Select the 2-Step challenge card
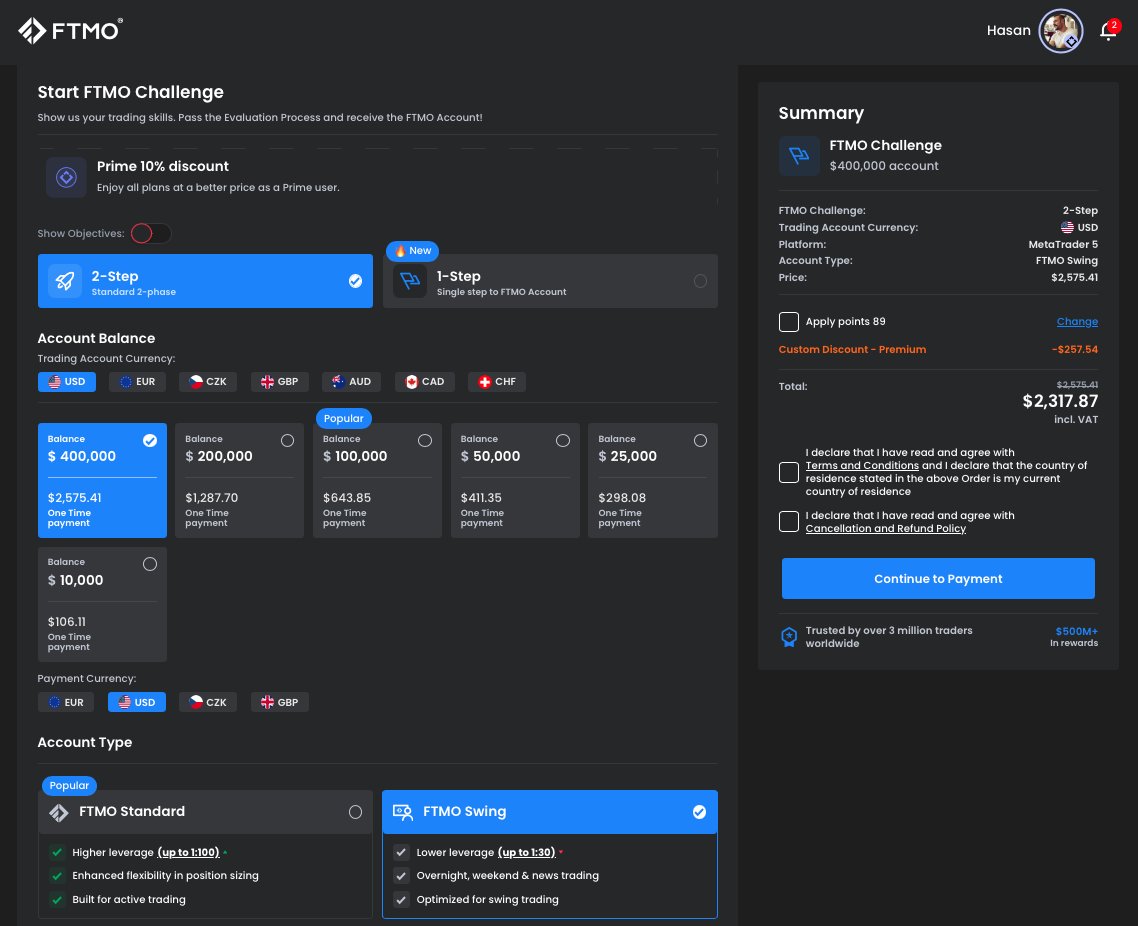Screen dimensions: 1138x926 coord(205,281)
